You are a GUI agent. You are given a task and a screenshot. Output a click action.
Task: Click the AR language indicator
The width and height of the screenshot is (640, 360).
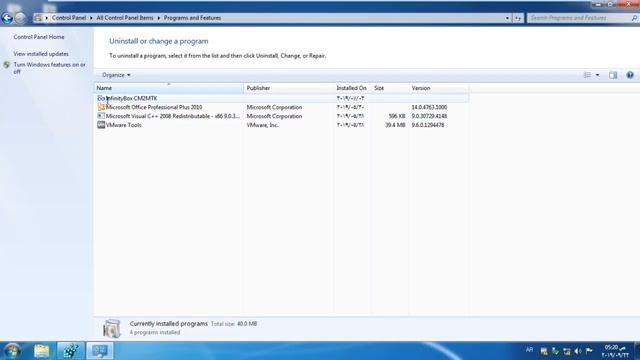(x=529, y=350)
